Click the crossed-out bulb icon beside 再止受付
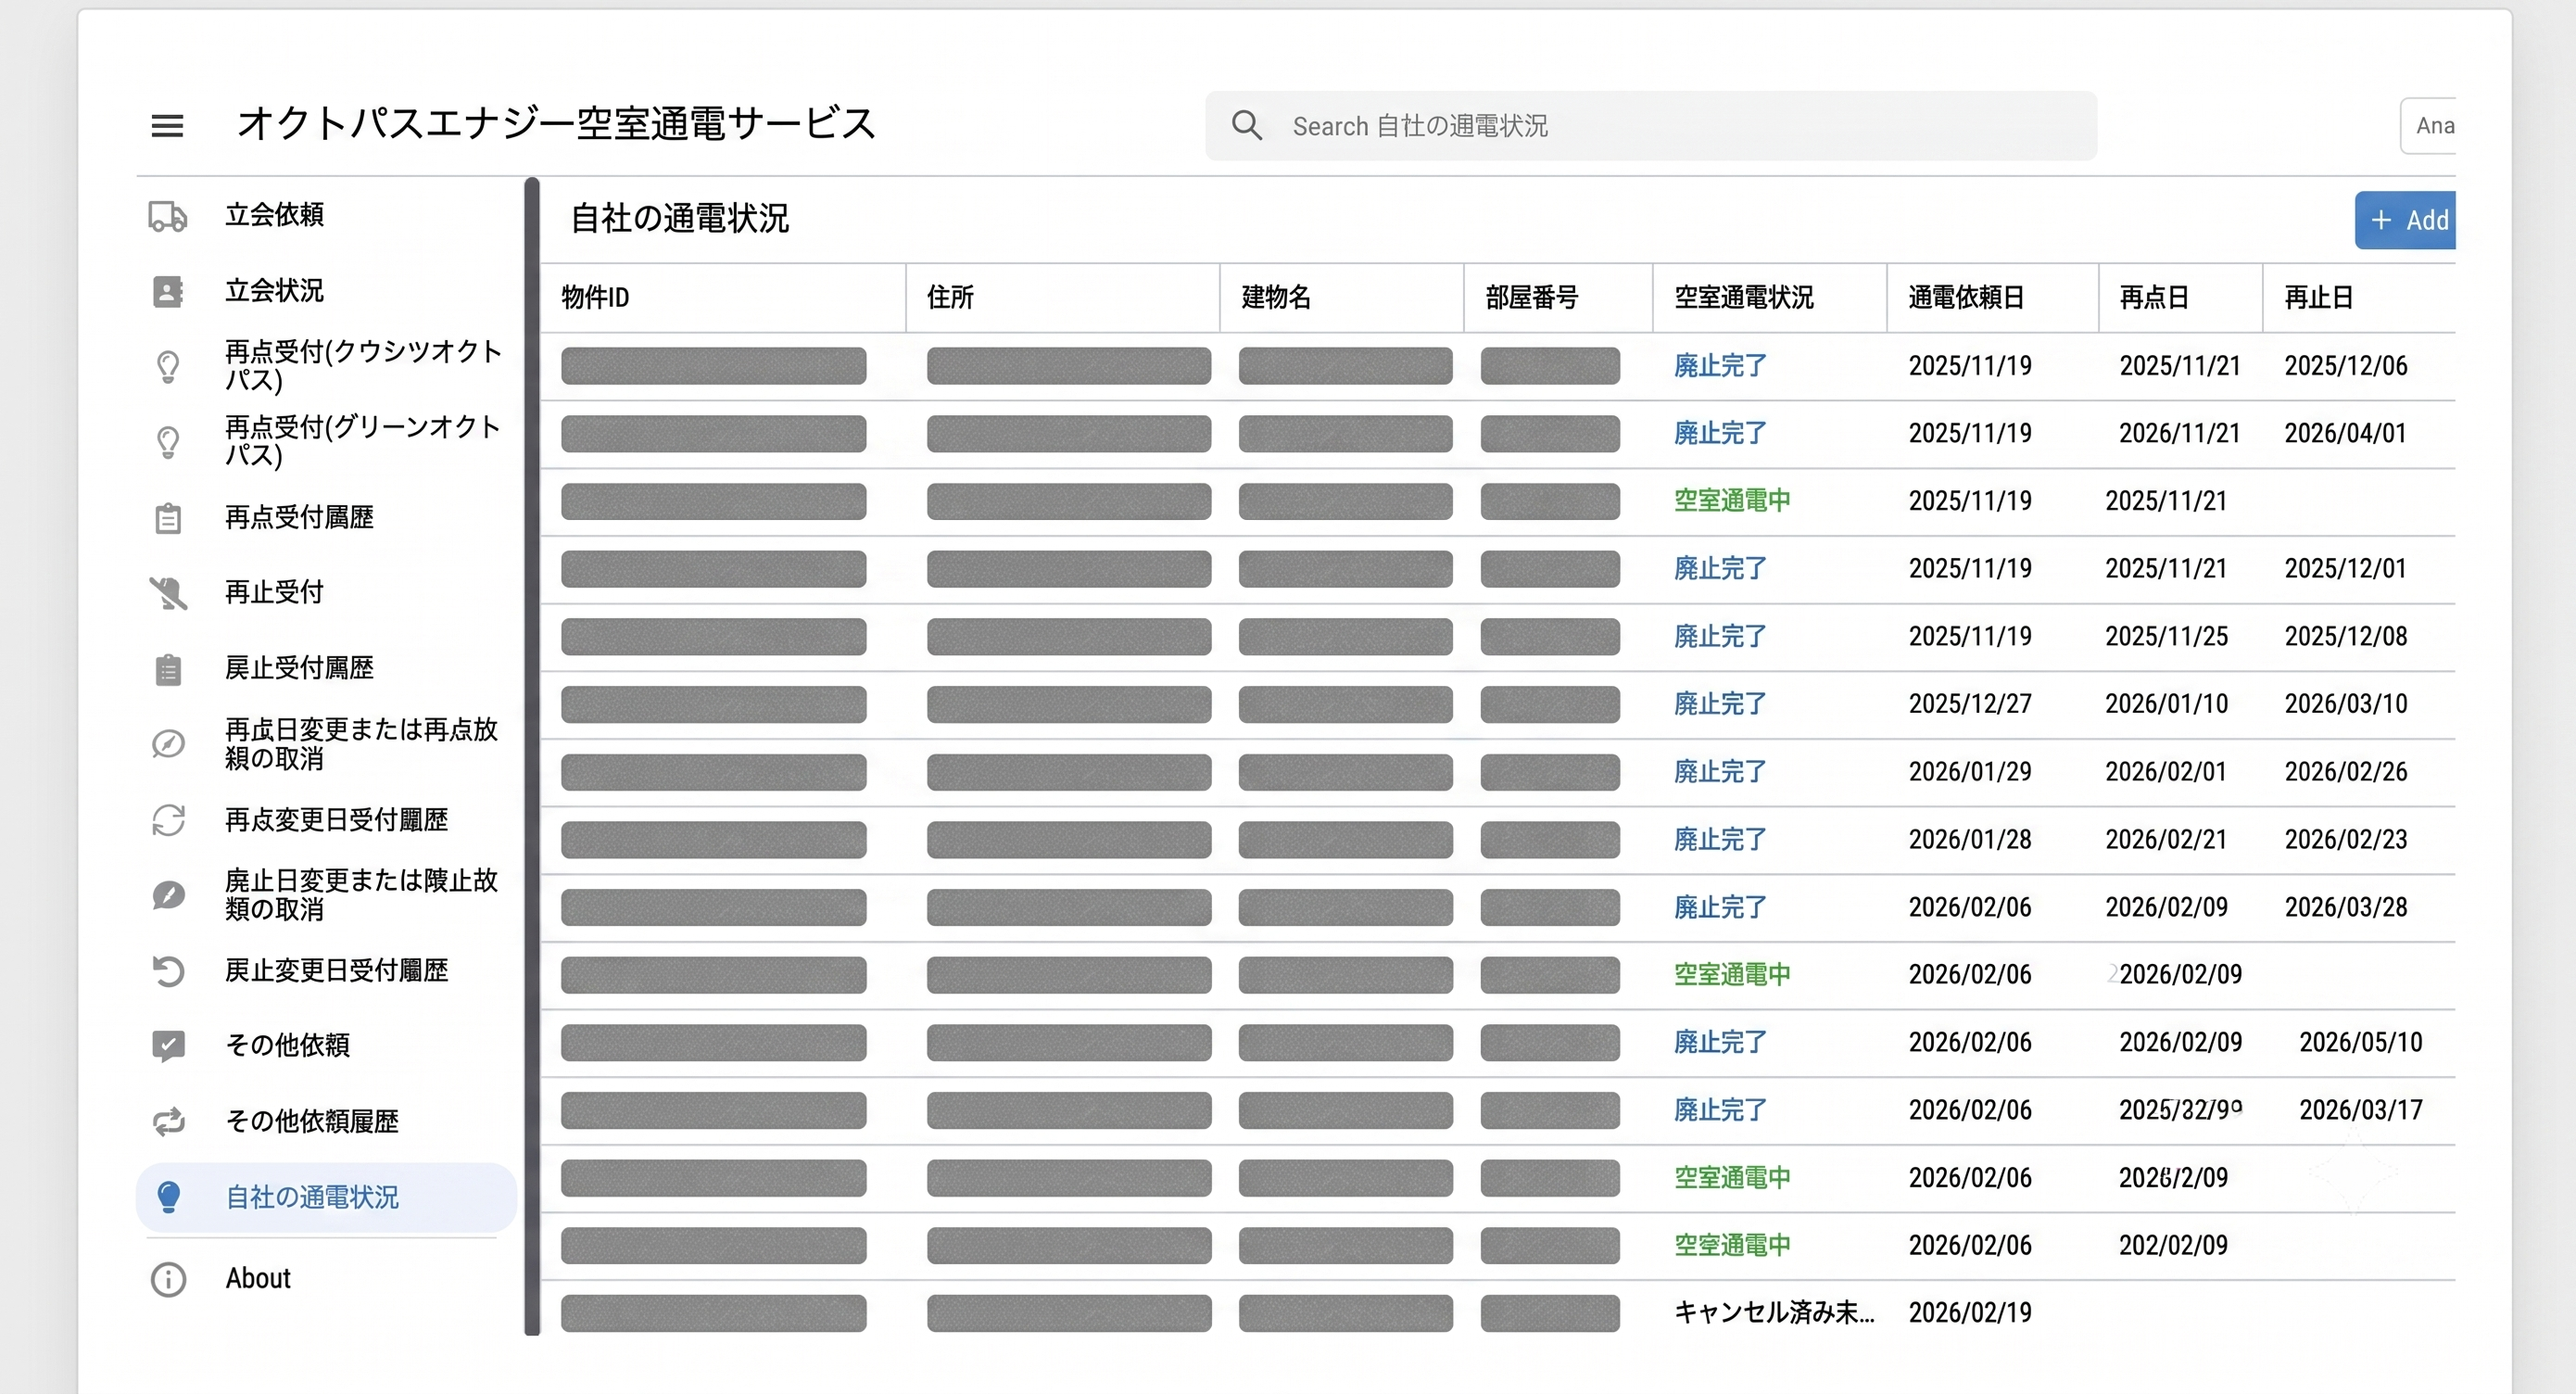 click(168, 593)
